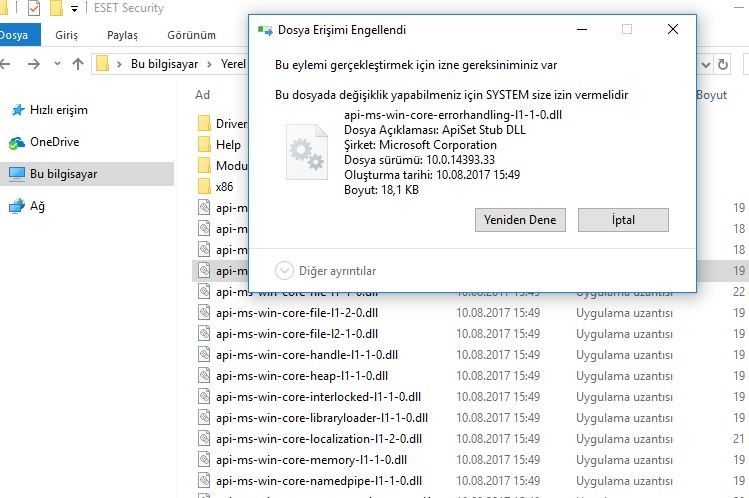Click the dialog's gear file thumbnail
The image size is (749, 498).
pyautogui.click(x=307, y=152)
